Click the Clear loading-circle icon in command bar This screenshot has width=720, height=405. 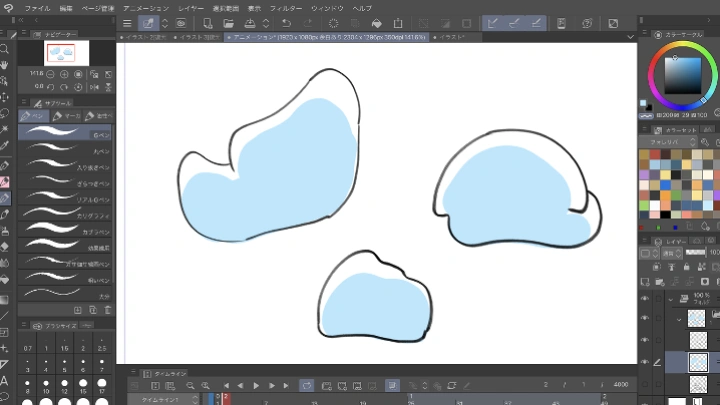click(x=333, y=23)
